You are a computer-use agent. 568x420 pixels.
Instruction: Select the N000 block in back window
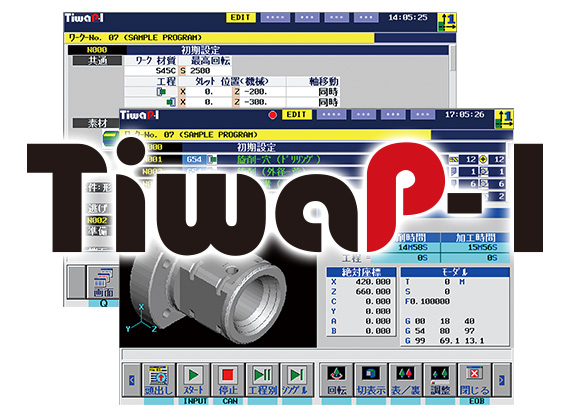pyautogui.click(x=97, y=50)
